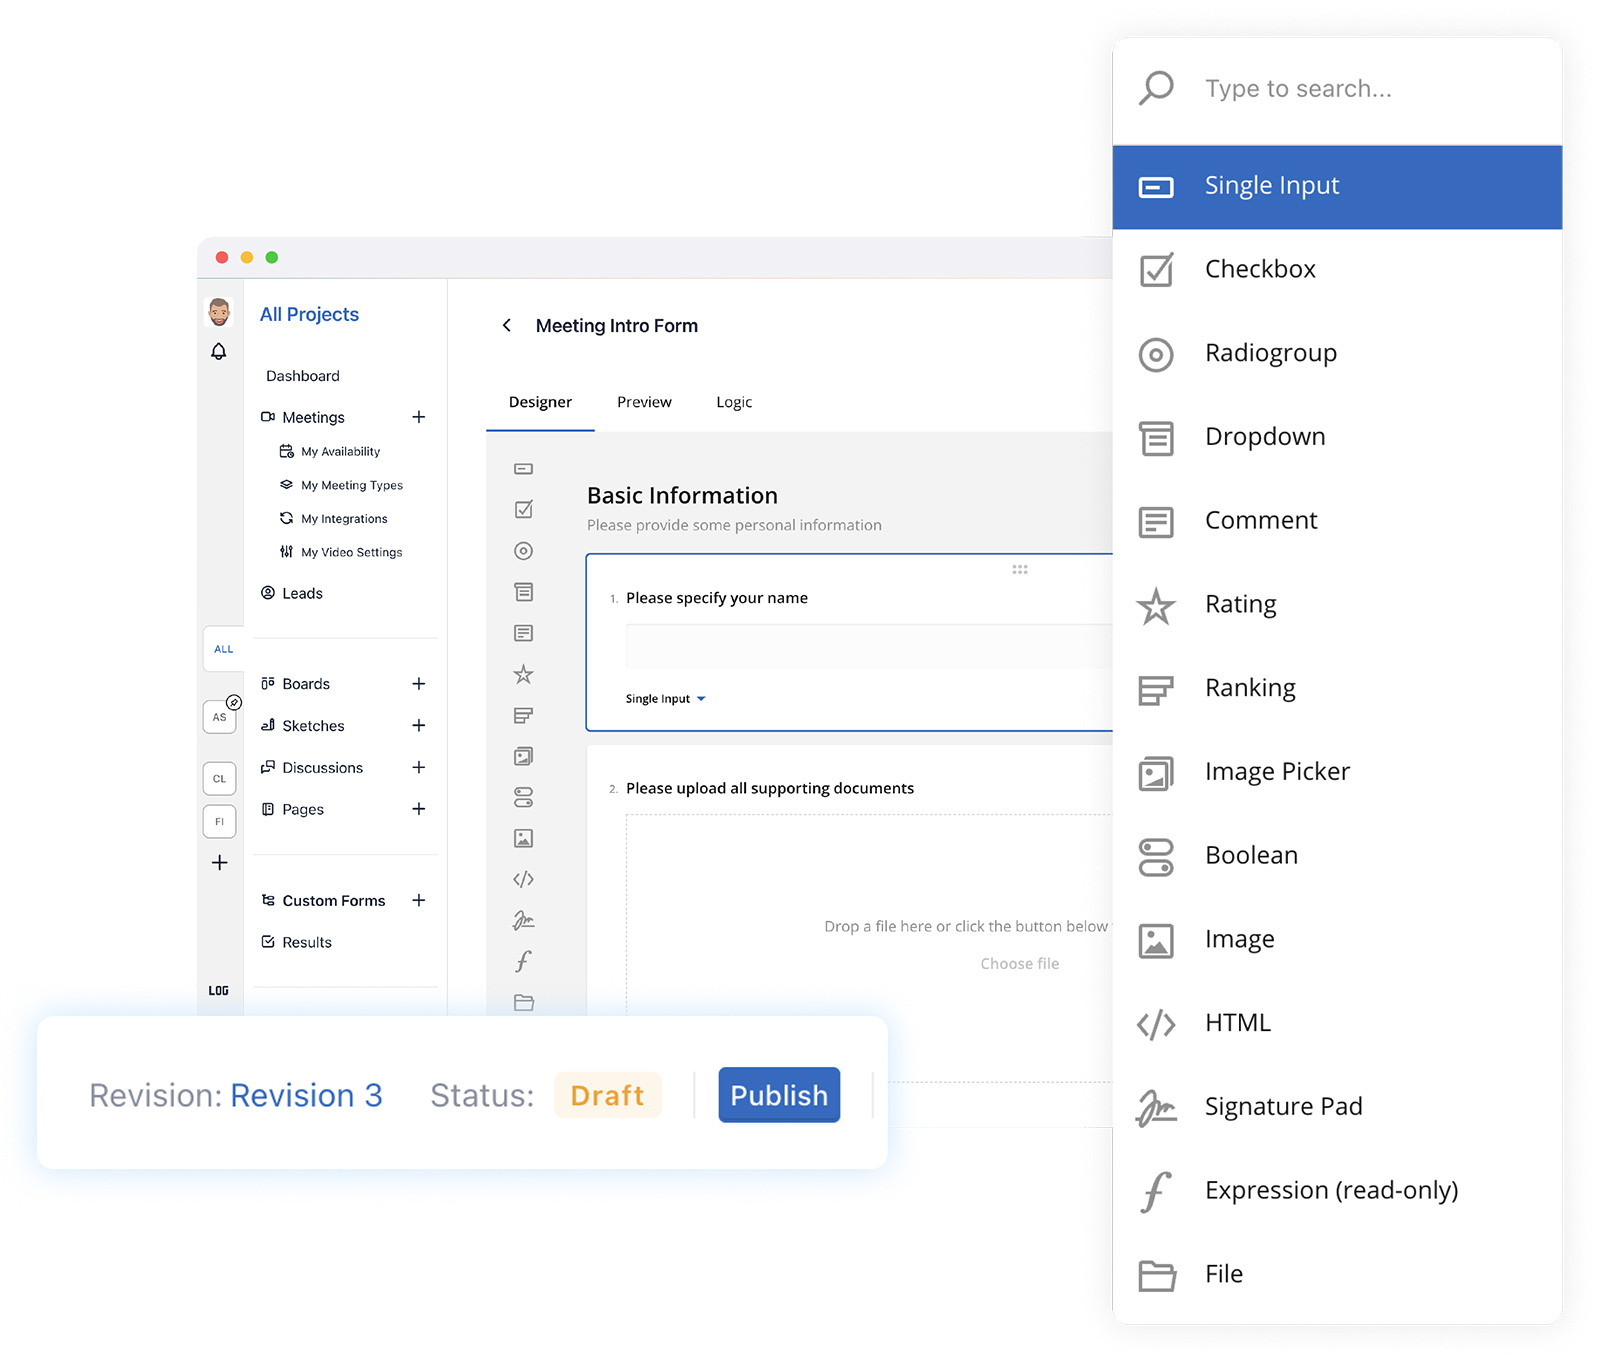Click Choose file in upload area
This screenshot has width=1600, height=1361.
click(1019, 964)
